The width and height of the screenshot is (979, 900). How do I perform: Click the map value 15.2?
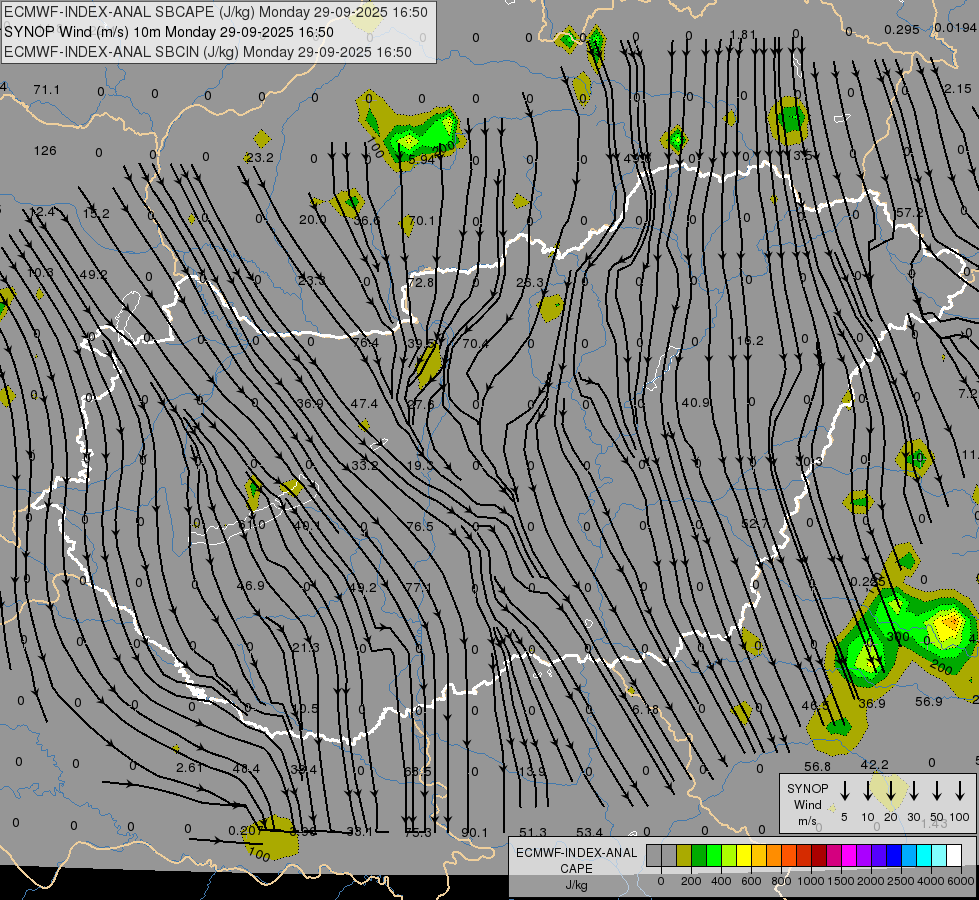tap(96, 214)
